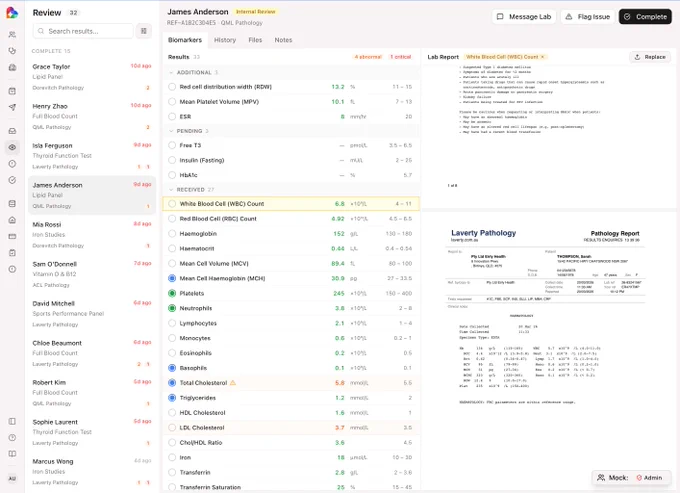This screenshot has height=493, width=680.
Task: Click the checkmark circle sidebar icon
Action: point(12,180)
